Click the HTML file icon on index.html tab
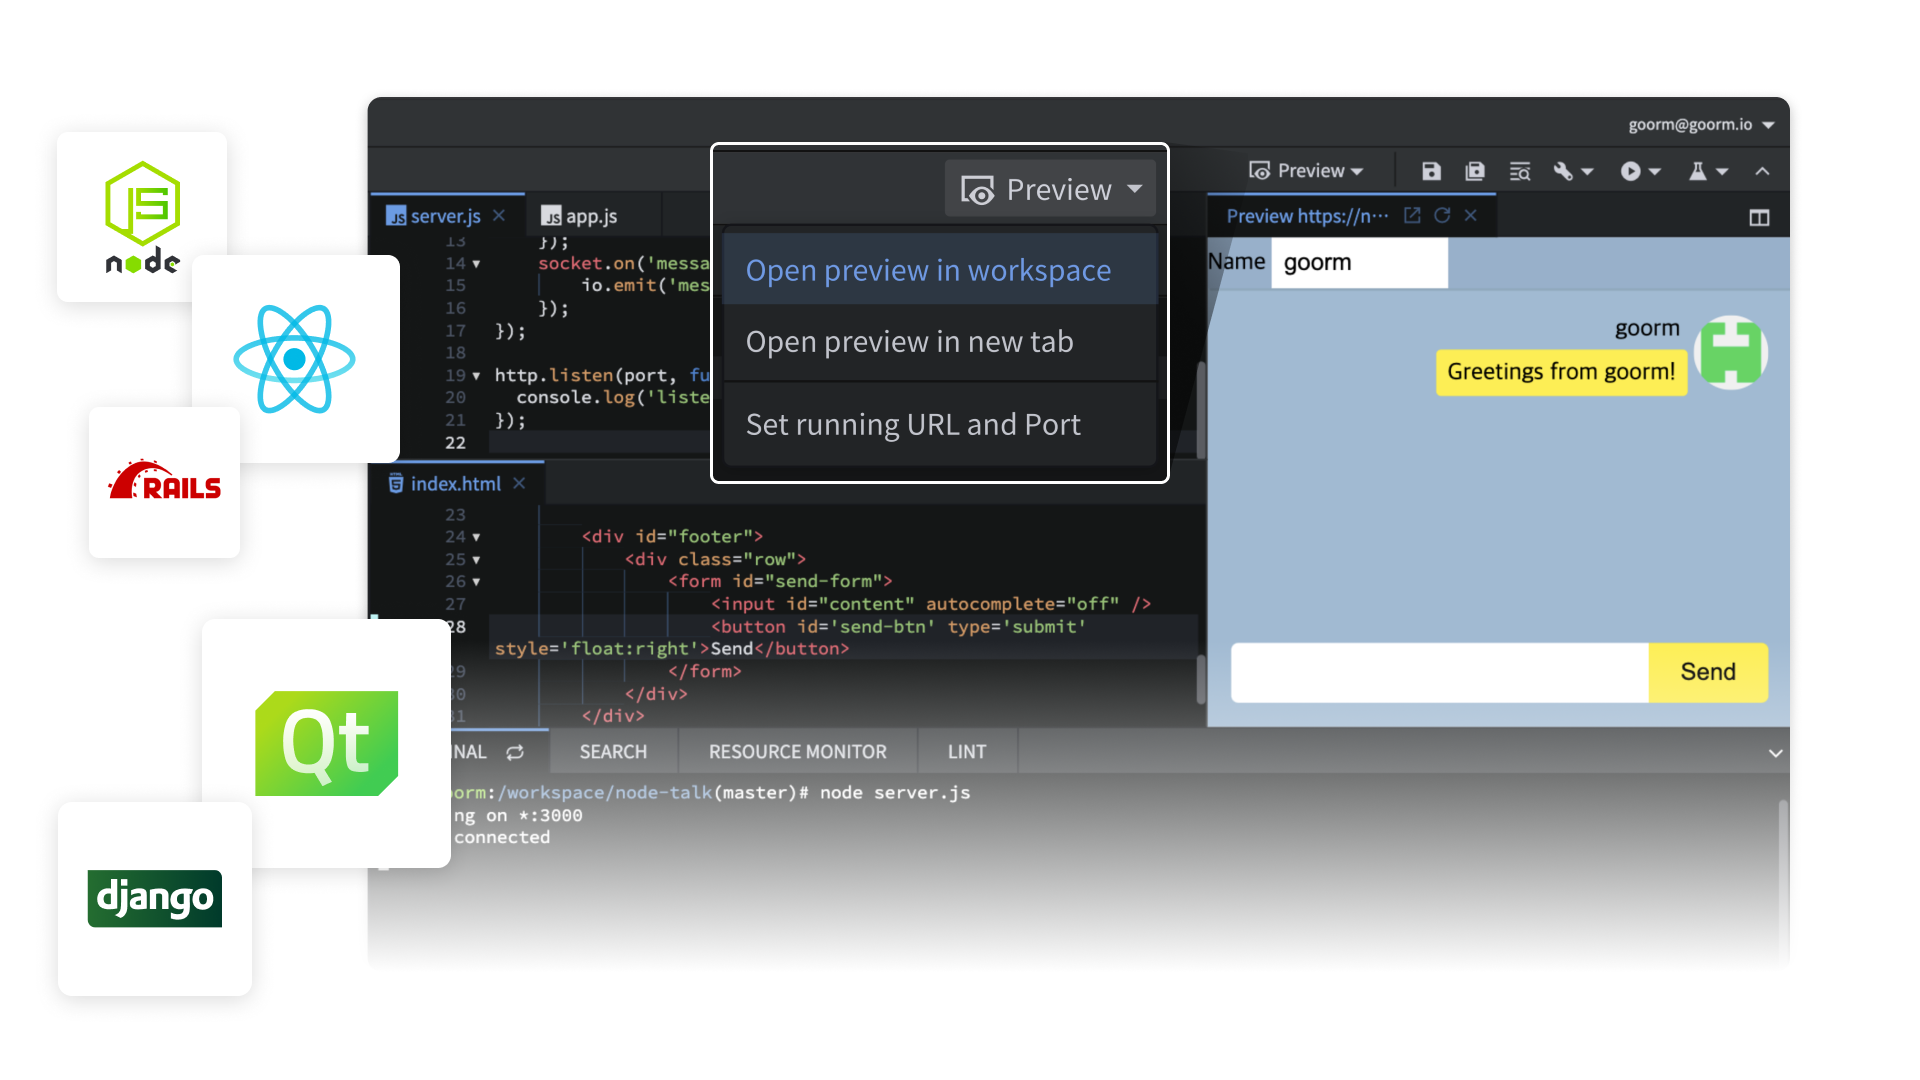 (396, 483)
